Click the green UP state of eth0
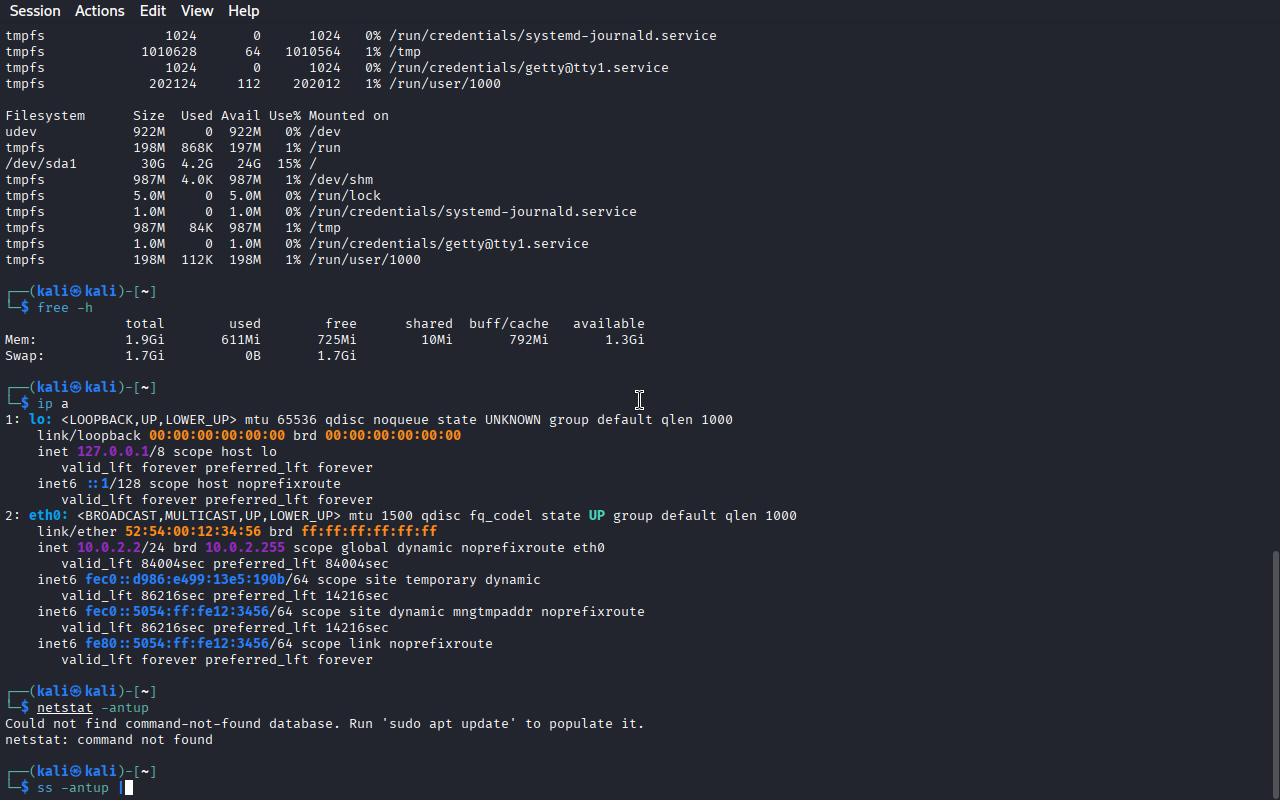The image size is (1280, 800). [x=597, y=516]
